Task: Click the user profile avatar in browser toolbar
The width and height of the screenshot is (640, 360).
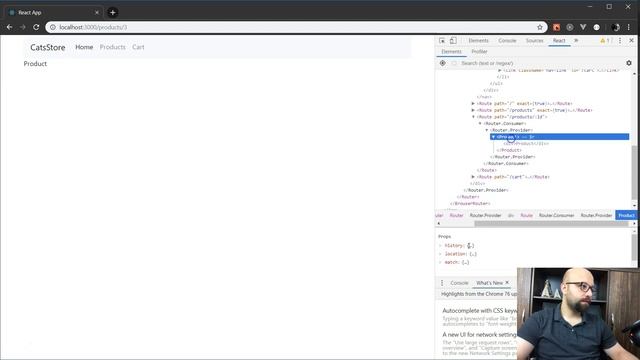Action: (x=616, y=27)
